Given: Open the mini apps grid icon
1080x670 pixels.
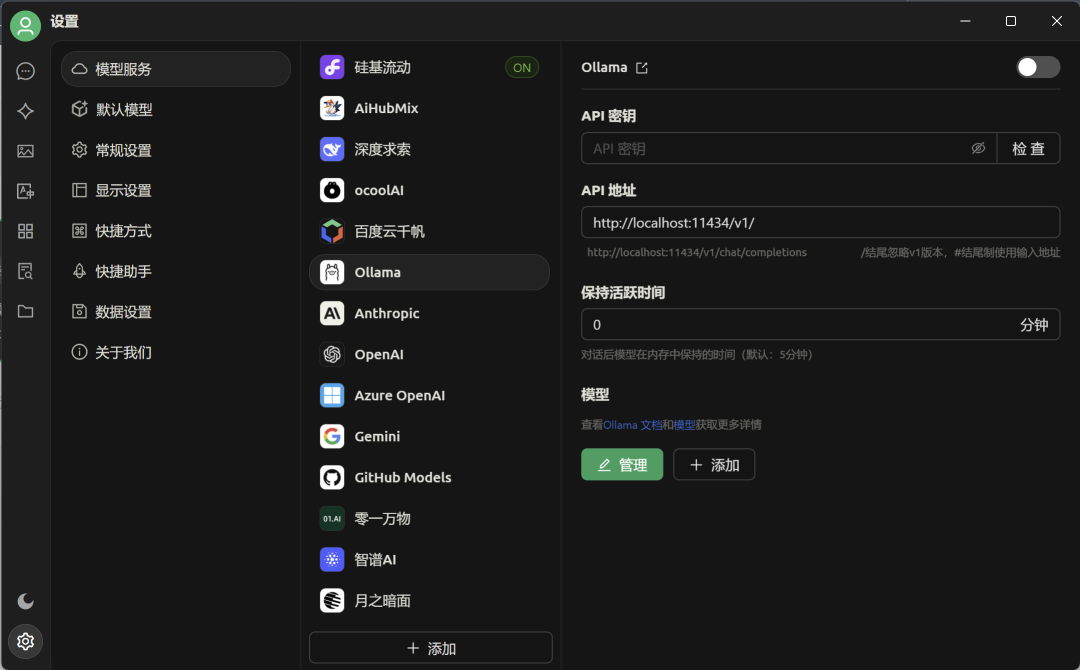Looking at the screenshot, I should point(25,231).
